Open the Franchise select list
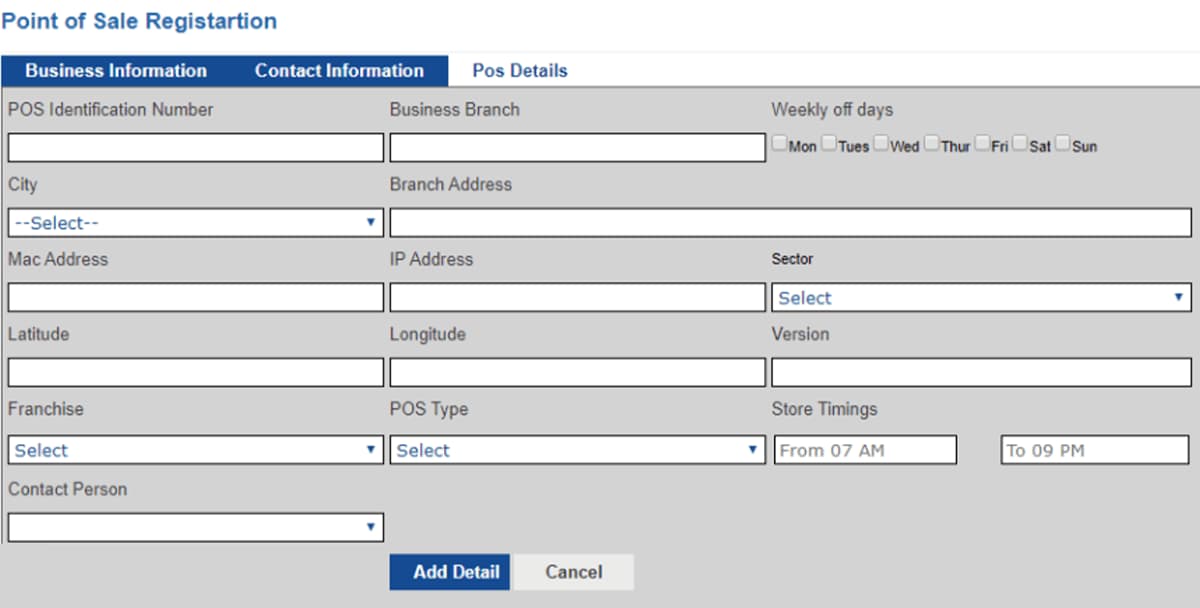This screenshot has height=608, width=1200. click(195, 450)
